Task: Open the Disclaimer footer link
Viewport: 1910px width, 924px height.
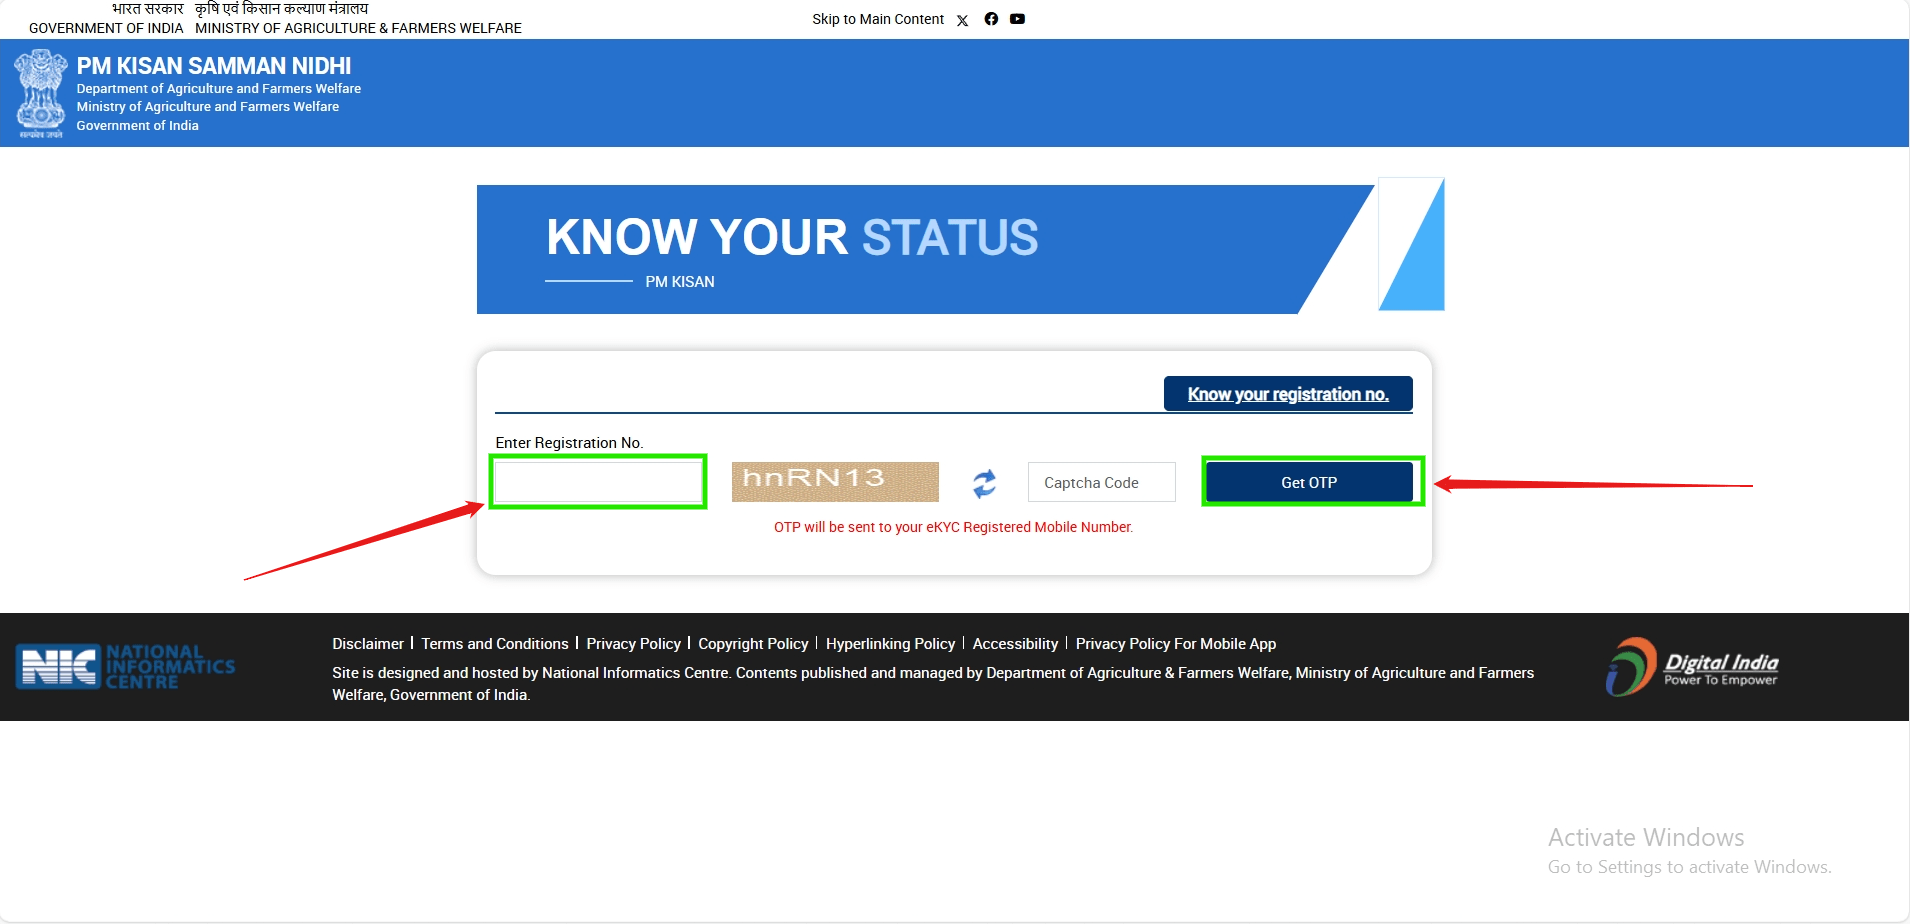Action: click(x=368, y=644)
